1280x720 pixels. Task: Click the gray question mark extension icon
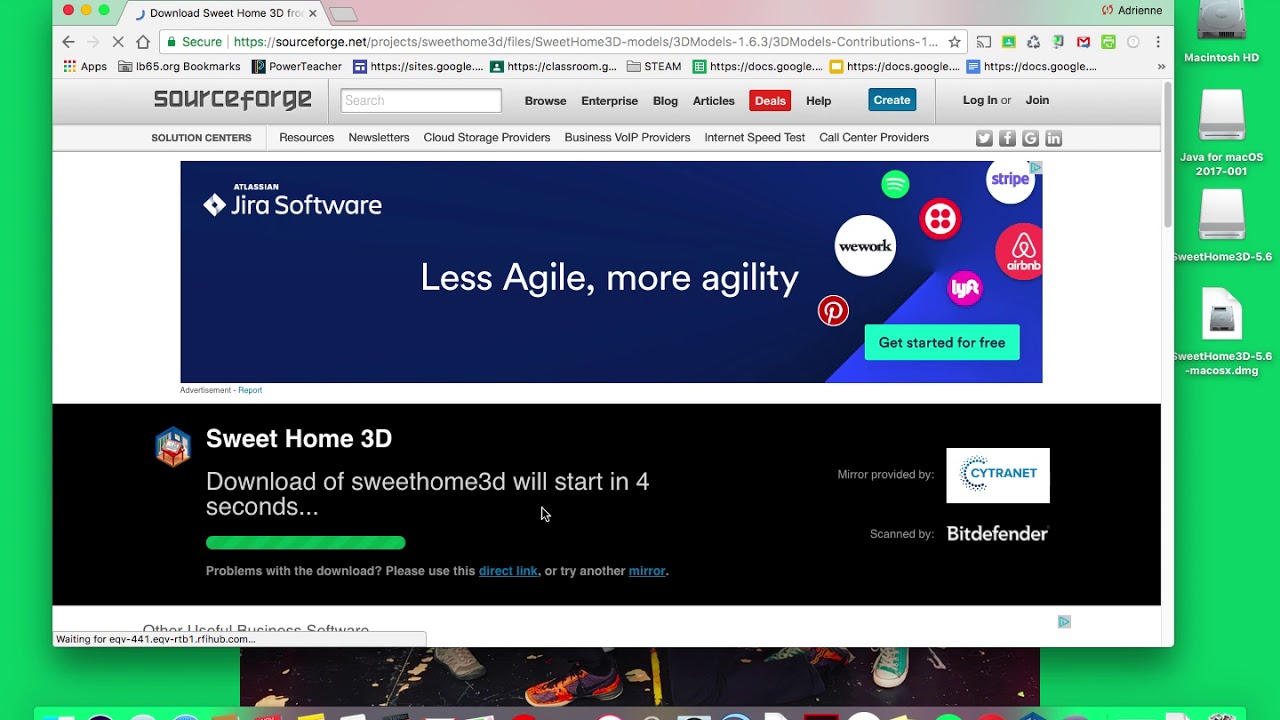1133,42
